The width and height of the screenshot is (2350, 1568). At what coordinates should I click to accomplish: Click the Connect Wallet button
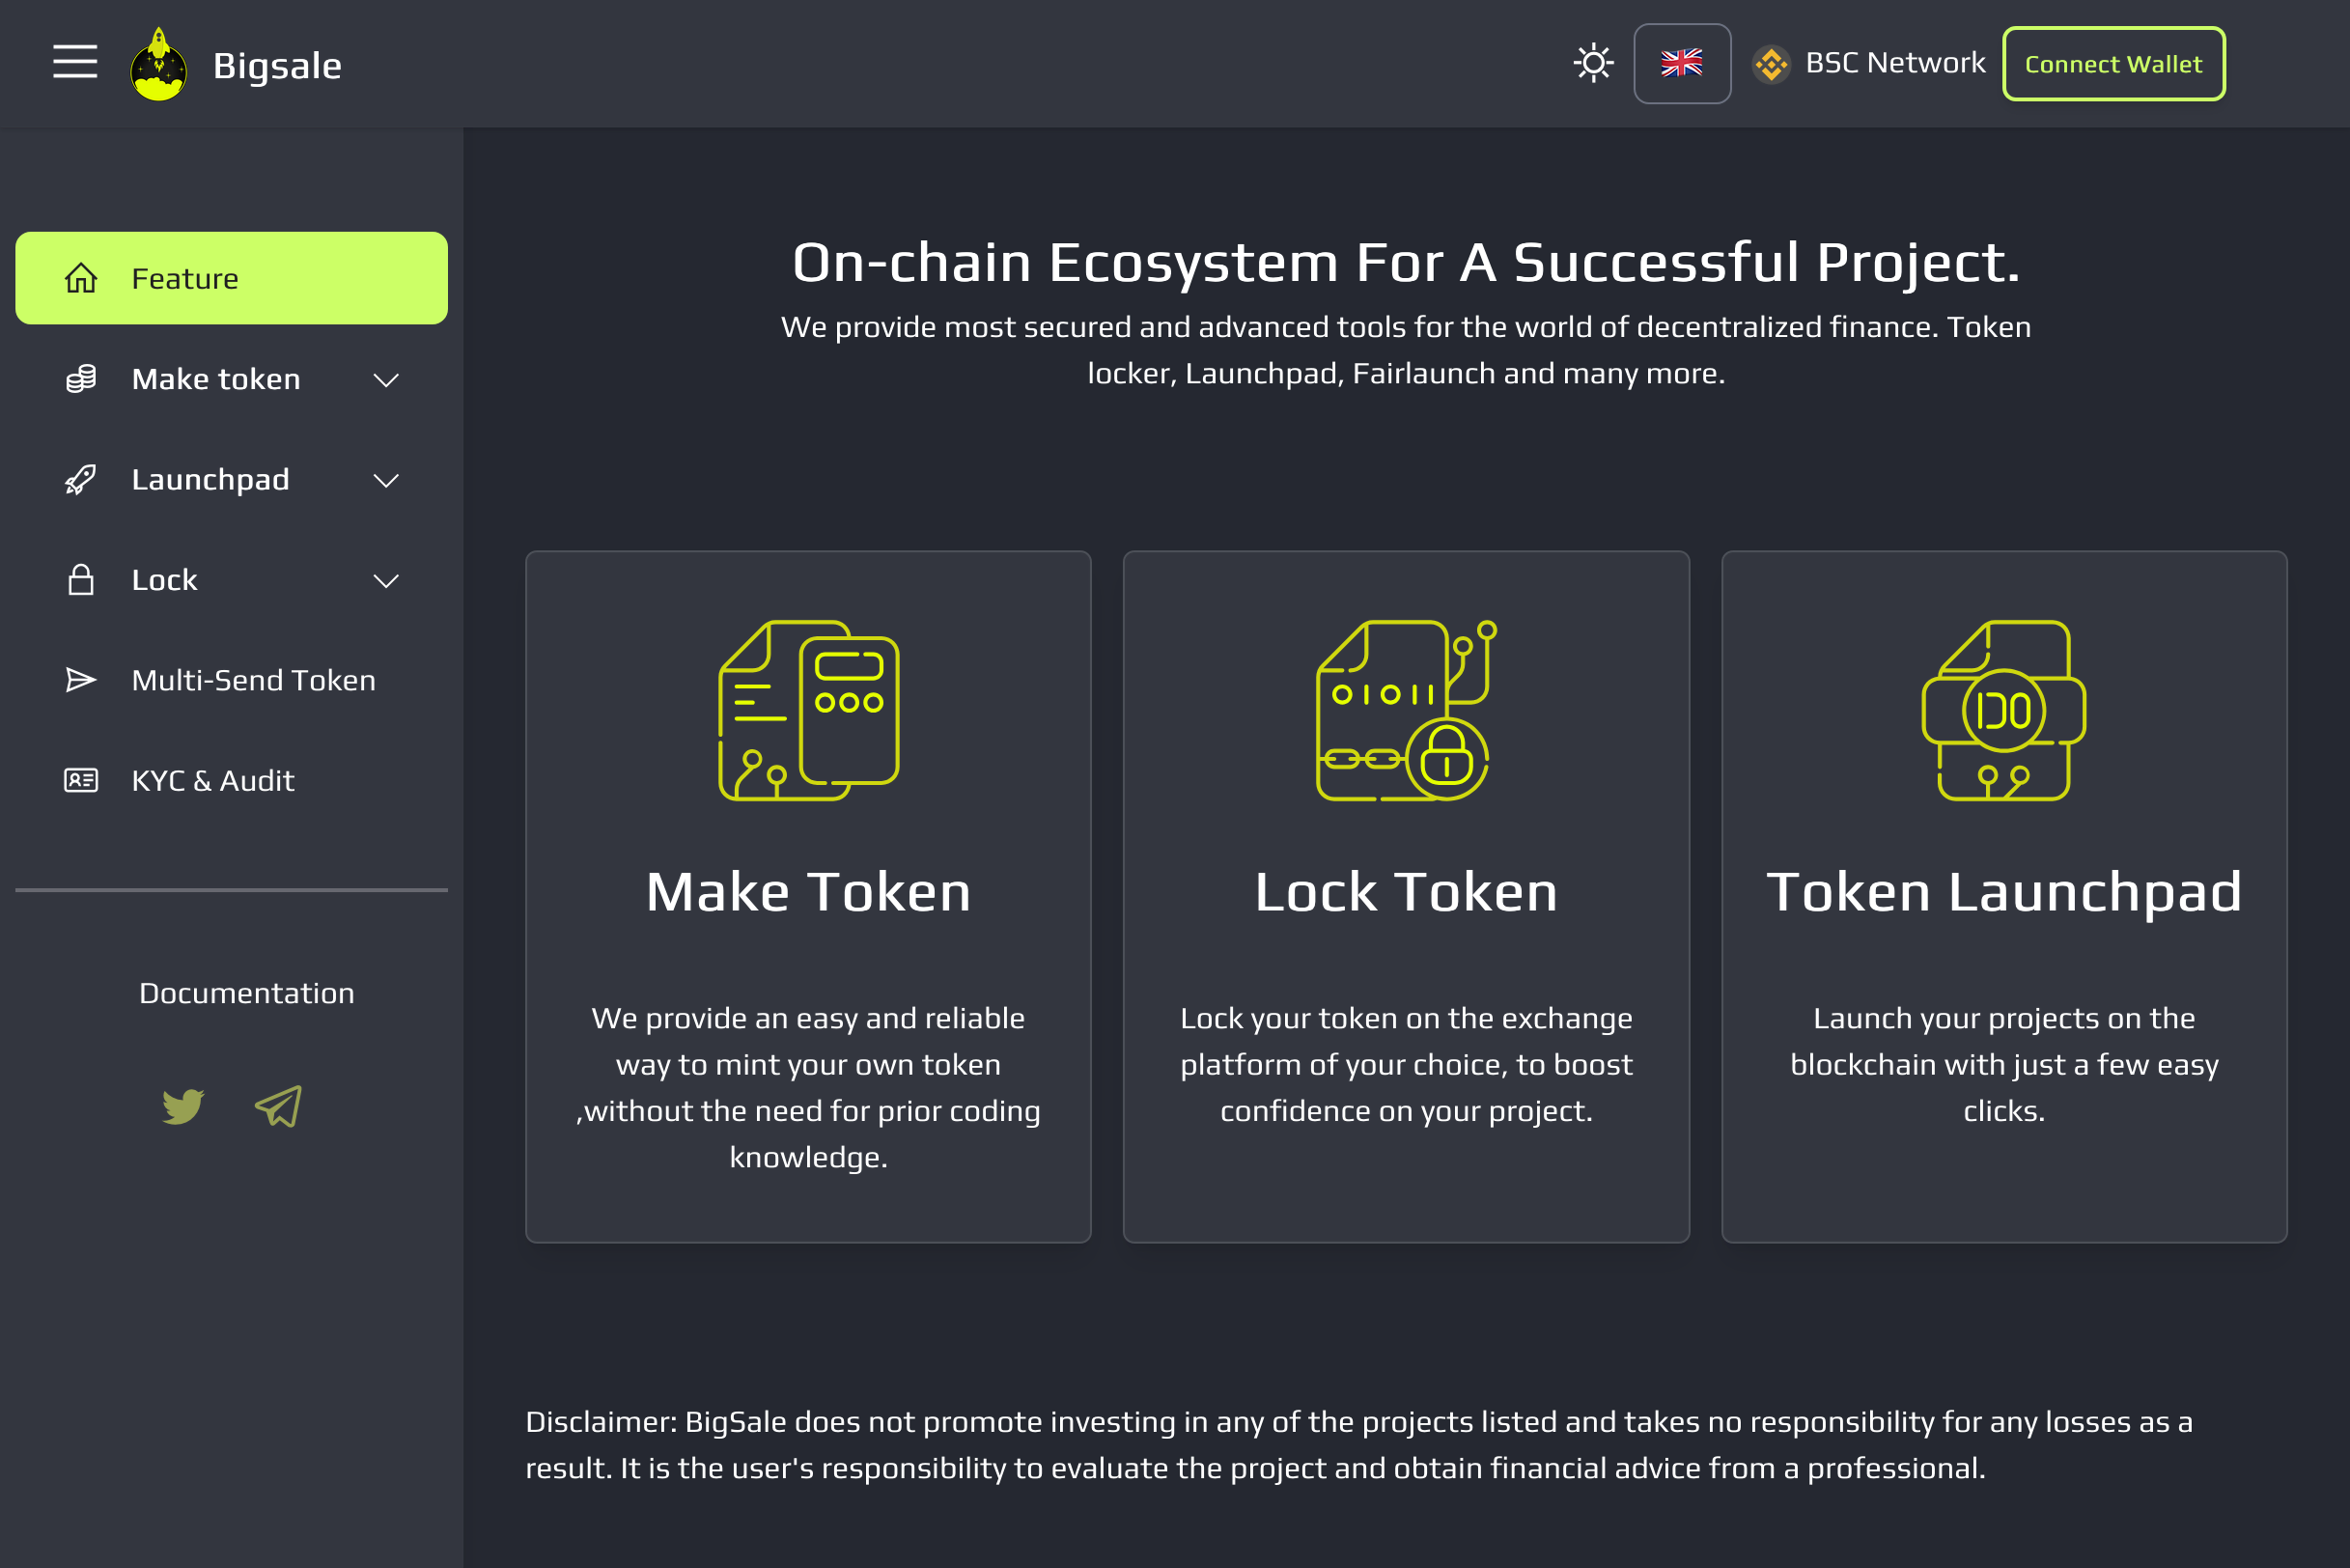point(2113,64)
